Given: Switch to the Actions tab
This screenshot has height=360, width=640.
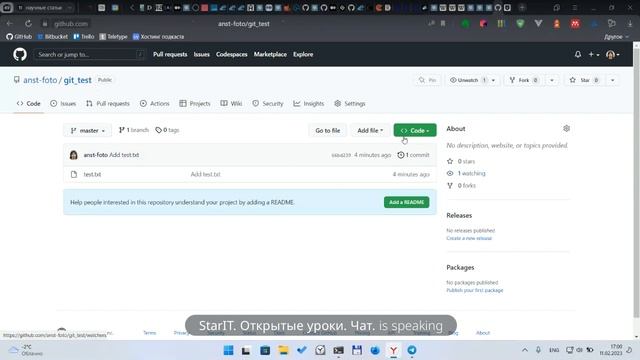Looking at the screenshot, I should click(154, 104).
